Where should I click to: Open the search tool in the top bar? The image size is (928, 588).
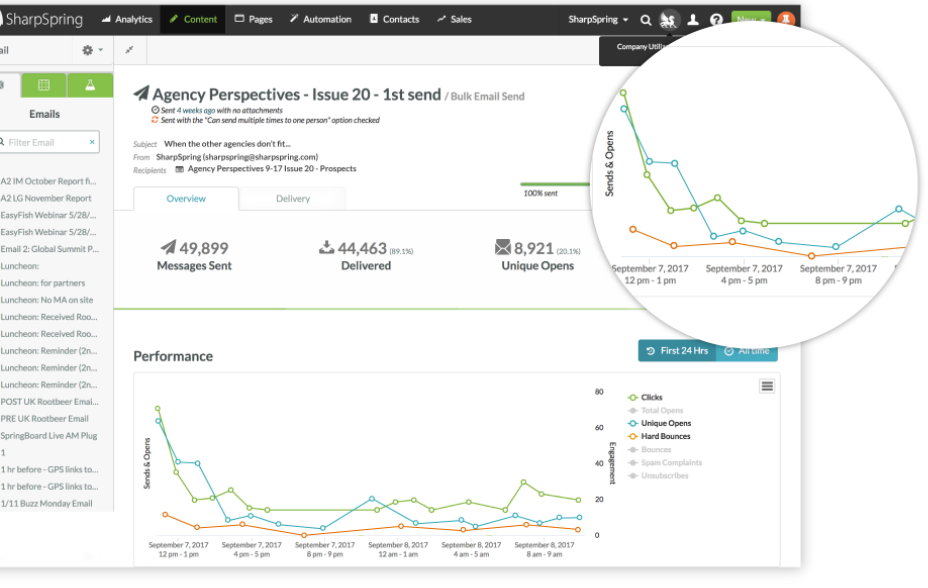(644, 18)
